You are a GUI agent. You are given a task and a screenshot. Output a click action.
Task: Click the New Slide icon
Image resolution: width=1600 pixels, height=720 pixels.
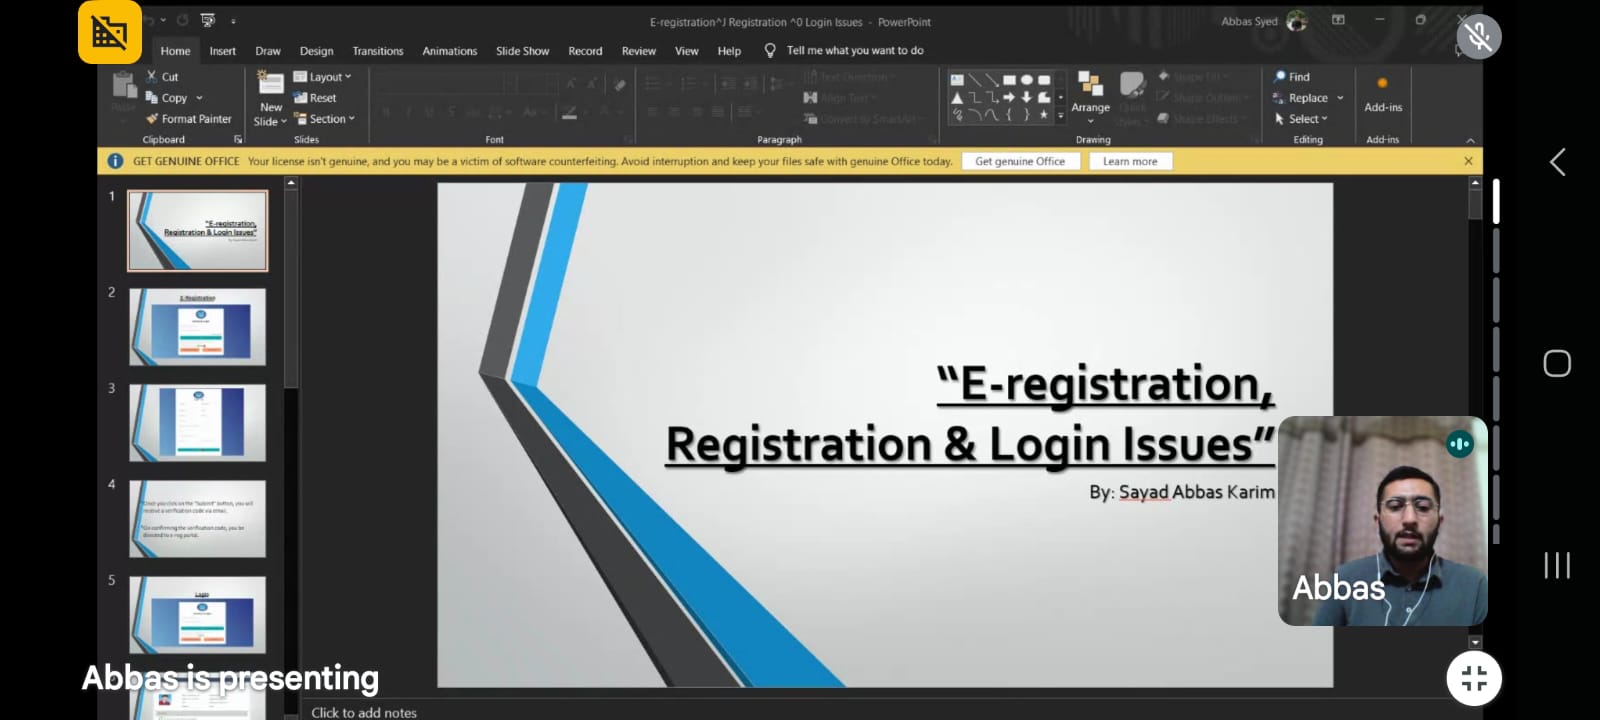[x=270, y=83]
